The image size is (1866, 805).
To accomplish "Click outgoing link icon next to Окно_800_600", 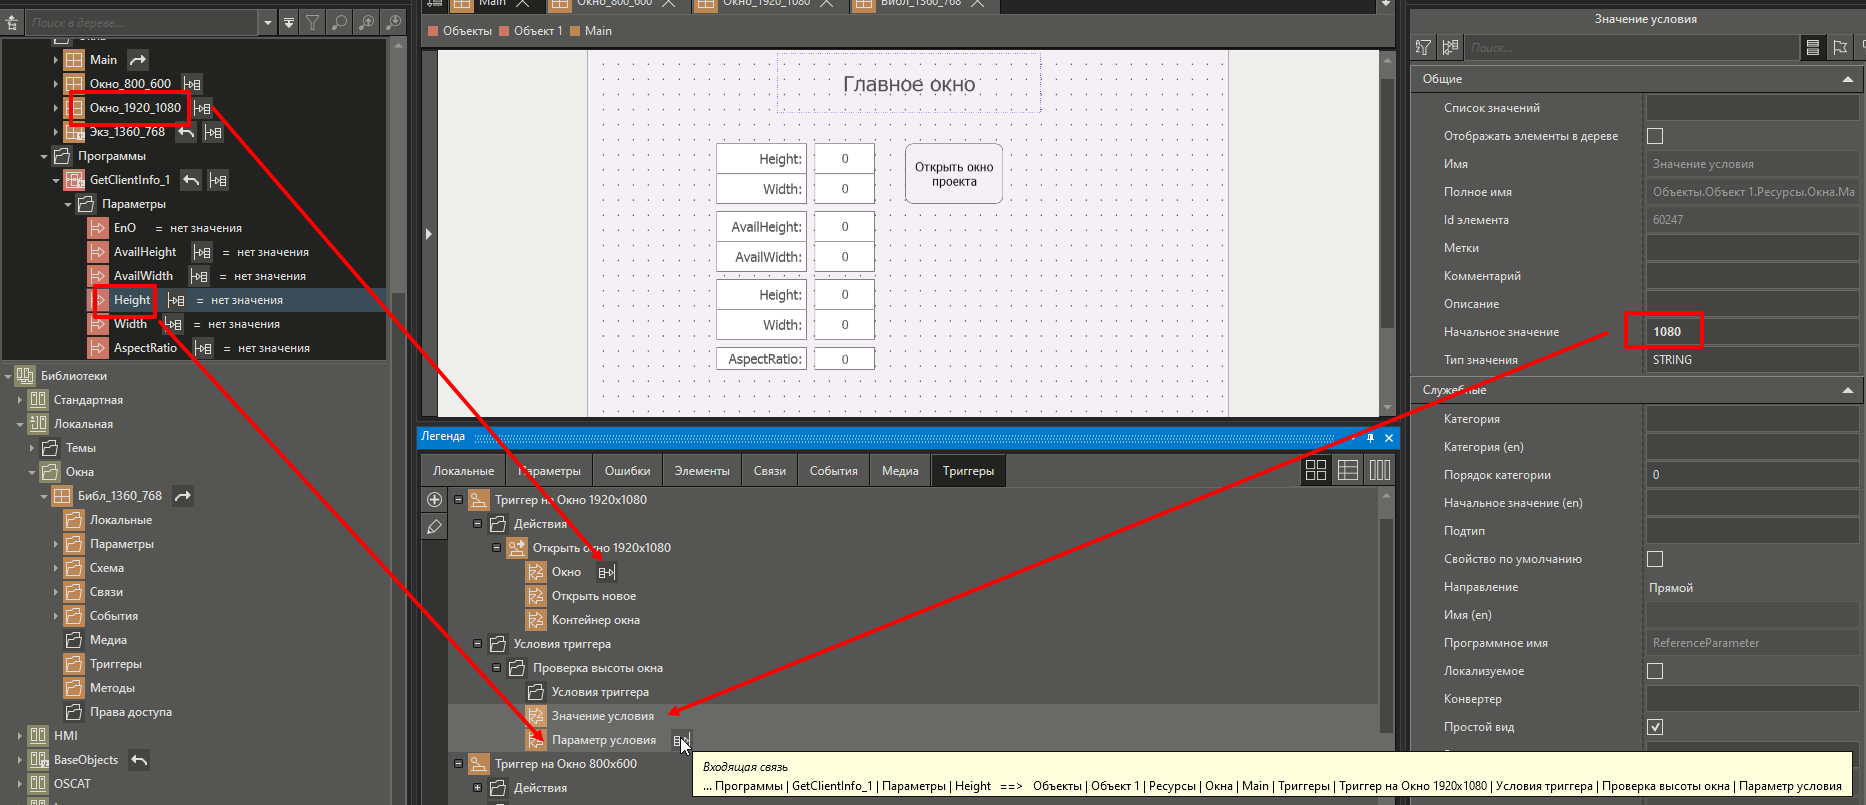I will point(192,84).
